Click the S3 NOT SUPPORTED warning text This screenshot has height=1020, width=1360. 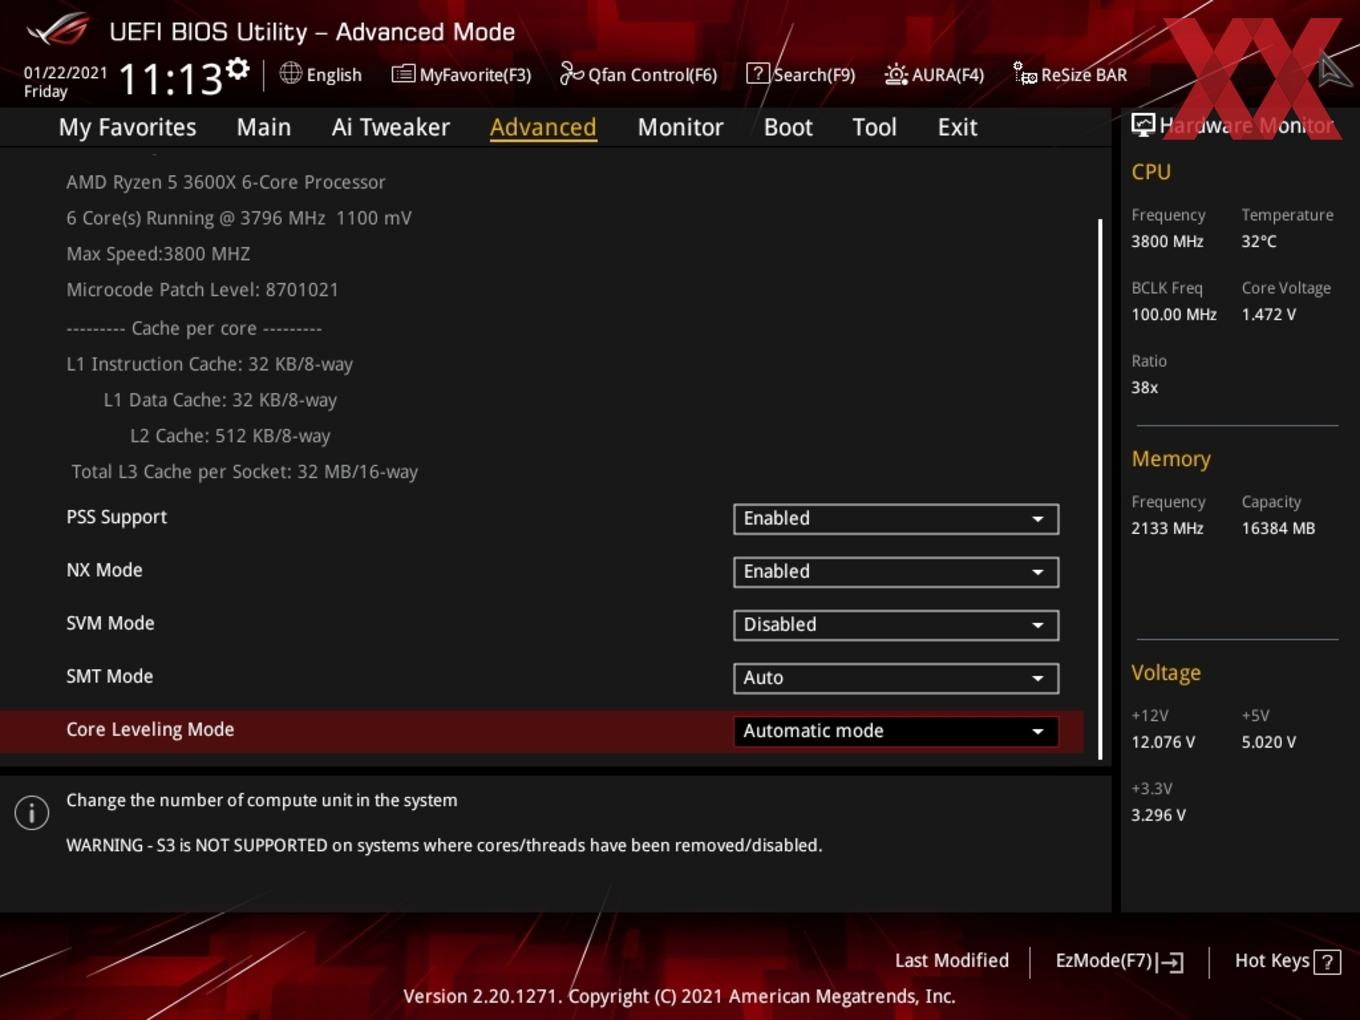tap(444, 845)
